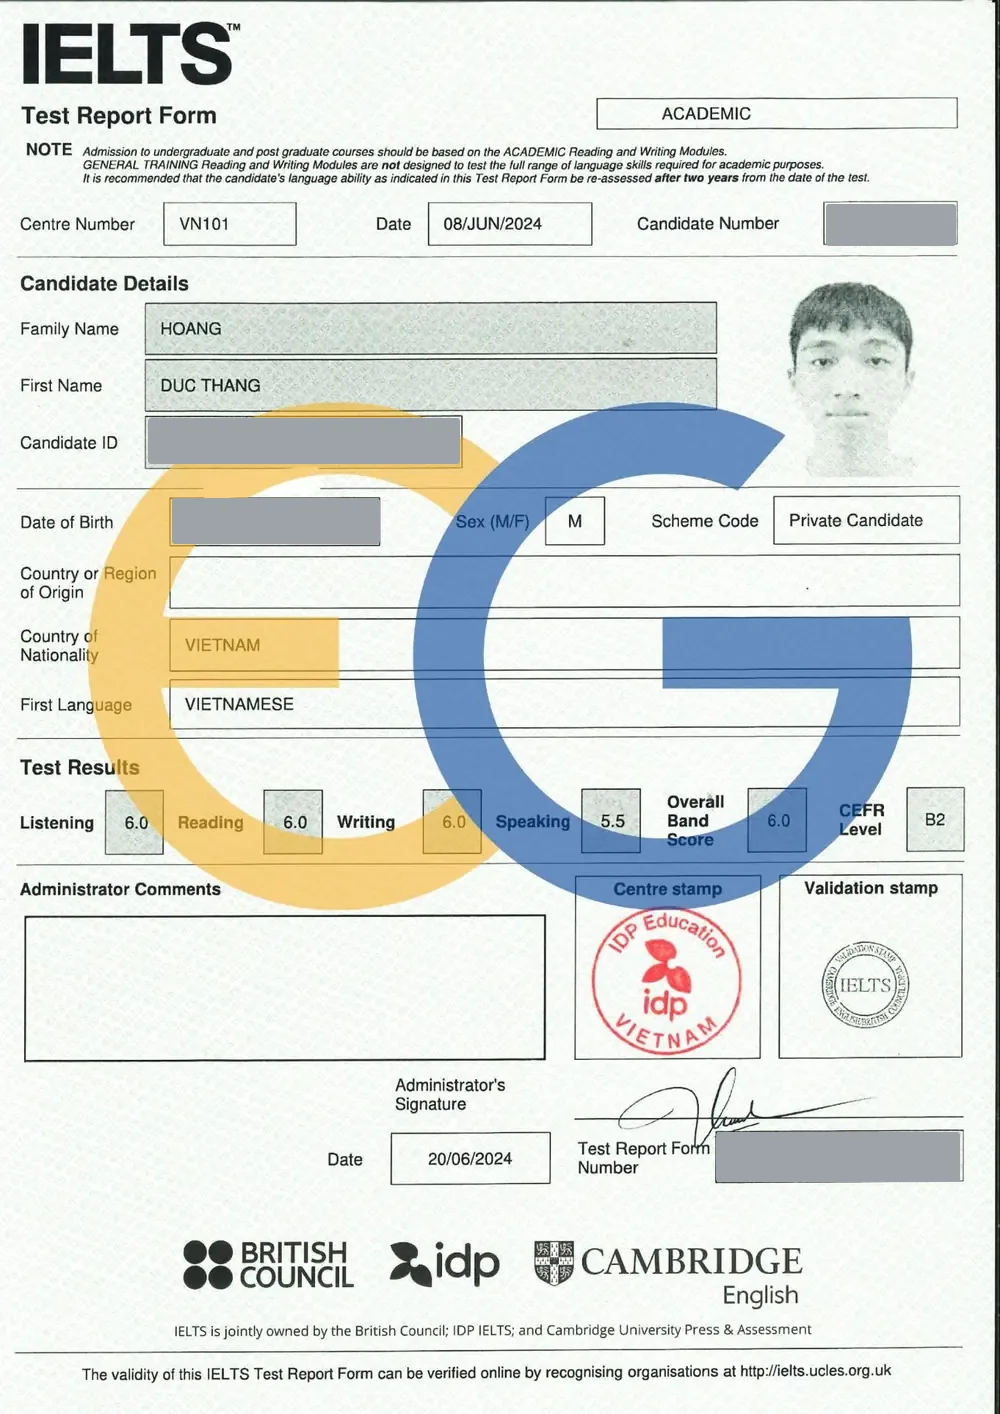This screenshot has height=1414, width=1000.
Task: Click the IELTS logo at top
Action: click(x=130, y=54)
